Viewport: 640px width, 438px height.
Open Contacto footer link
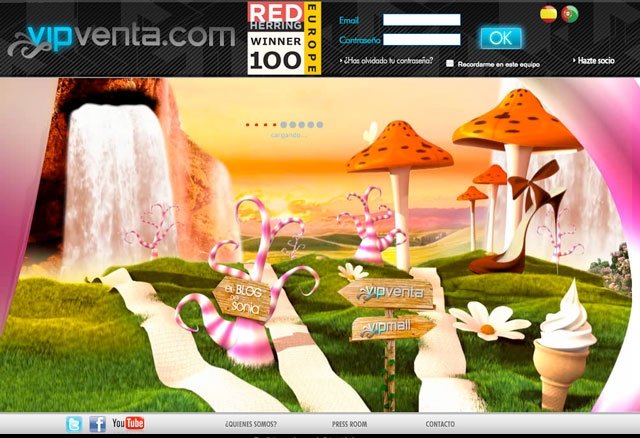click(440, 424)
